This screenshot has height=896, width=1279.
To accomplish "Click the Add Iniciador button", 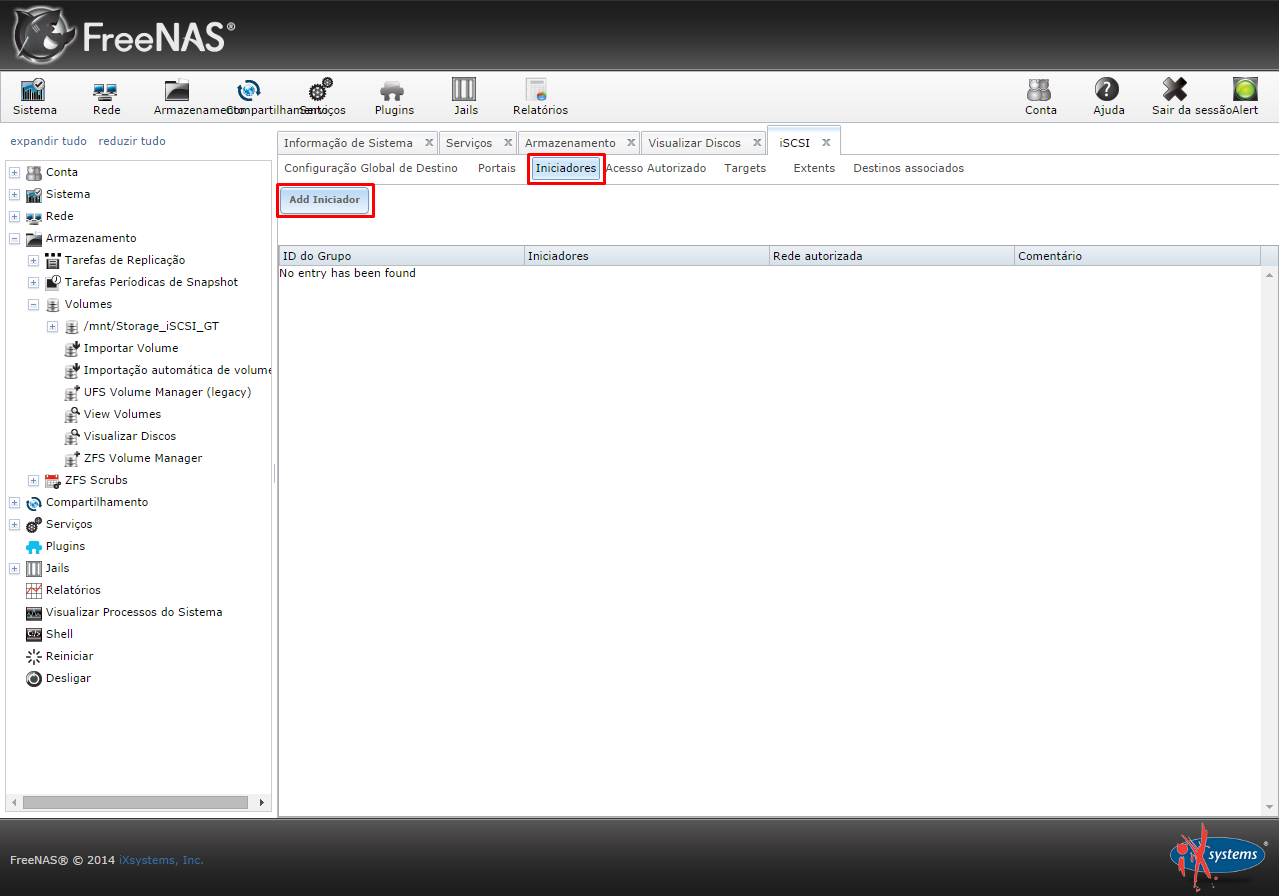I will (x=324, y=200).
